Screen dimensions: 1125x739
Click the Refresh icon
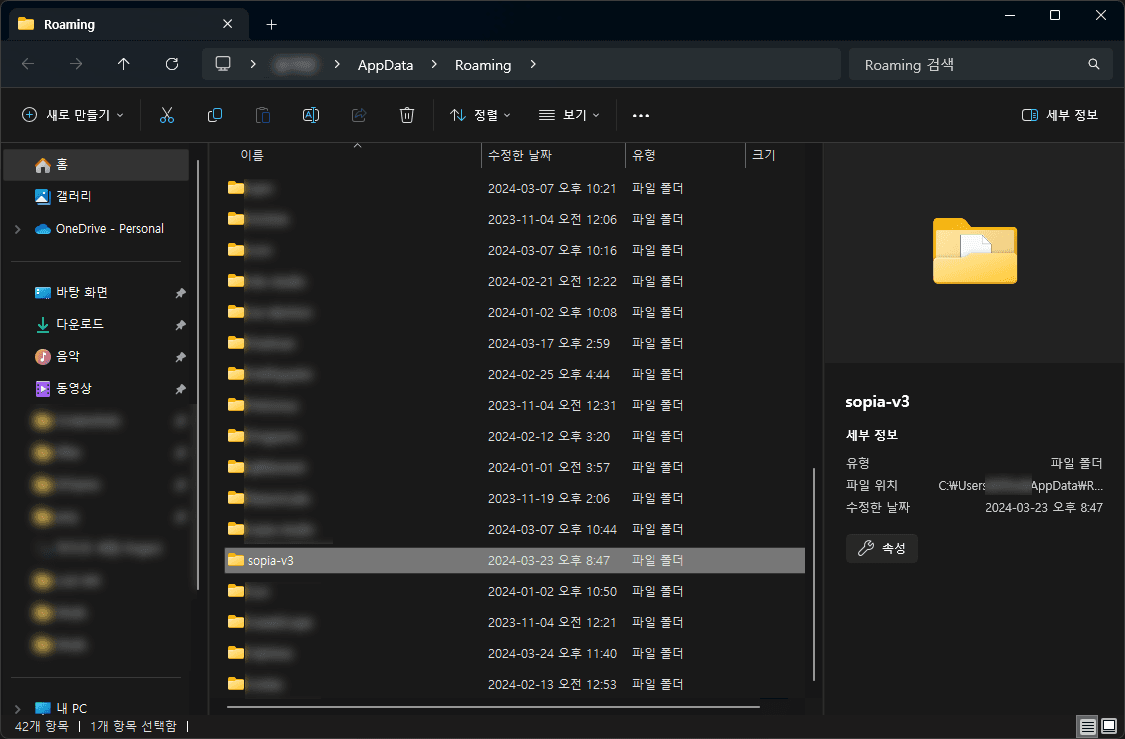click(172, 64)
